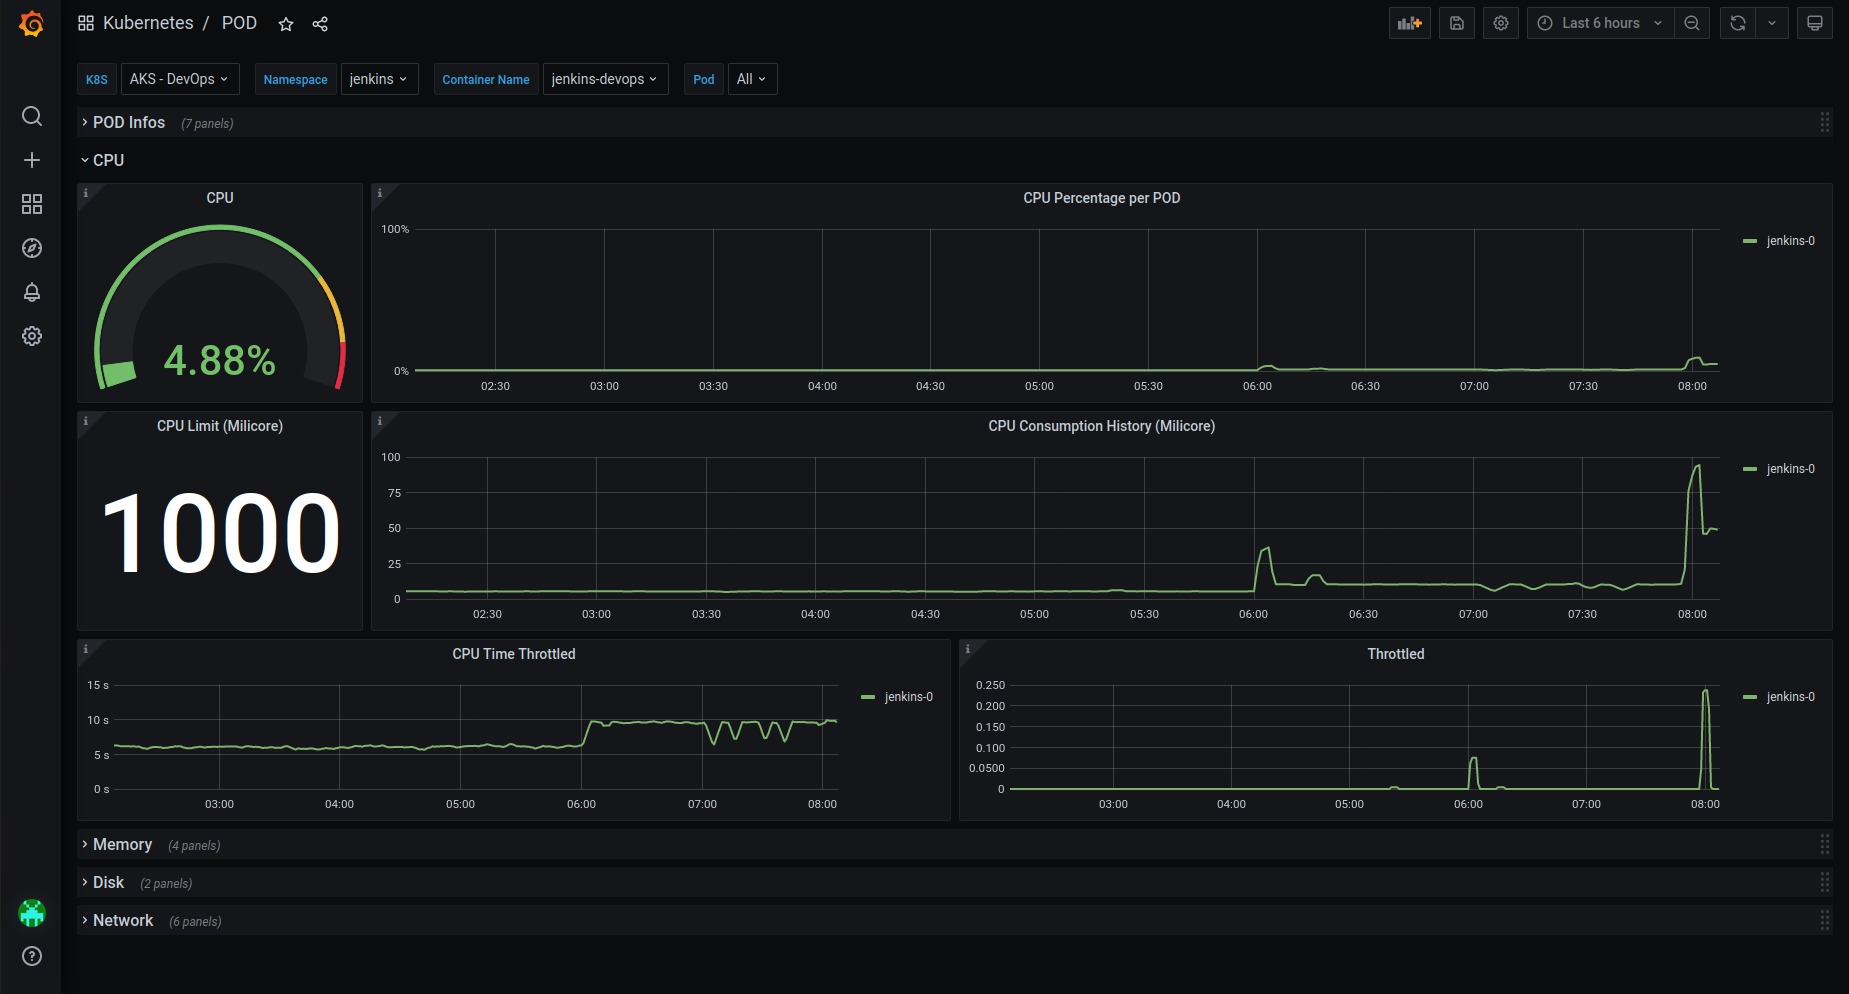This screenshot has height=994, width=1849.
Task: Click the Create plus icon in sidebar
Action: pyautogui.click(x=32, y=160)
